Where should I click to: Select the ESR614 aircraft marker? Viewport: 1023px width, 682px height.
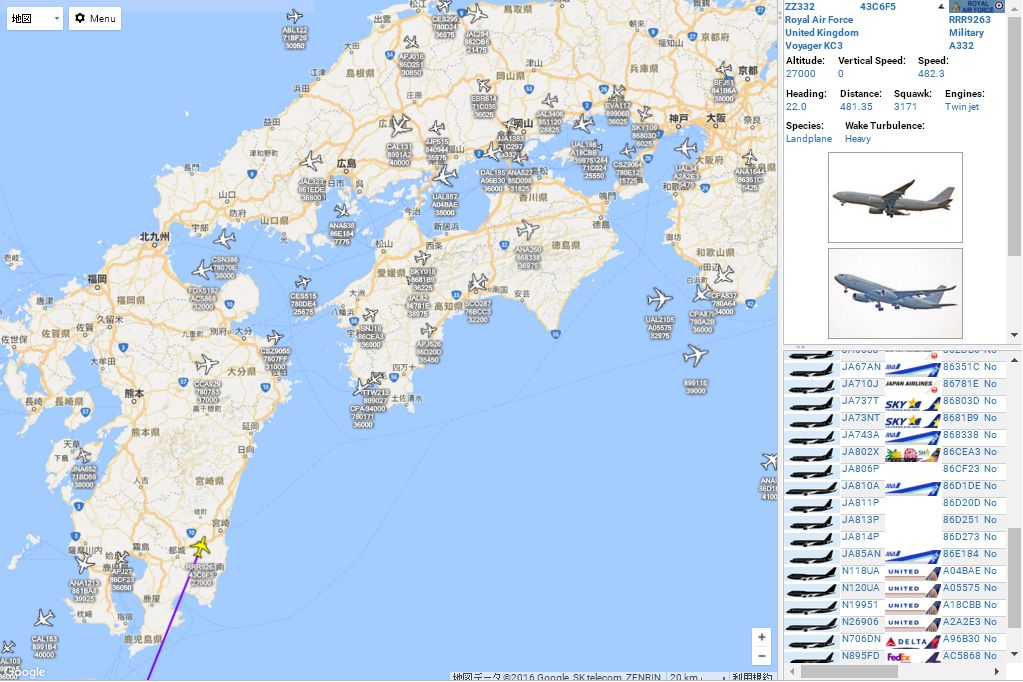point(483,85)
